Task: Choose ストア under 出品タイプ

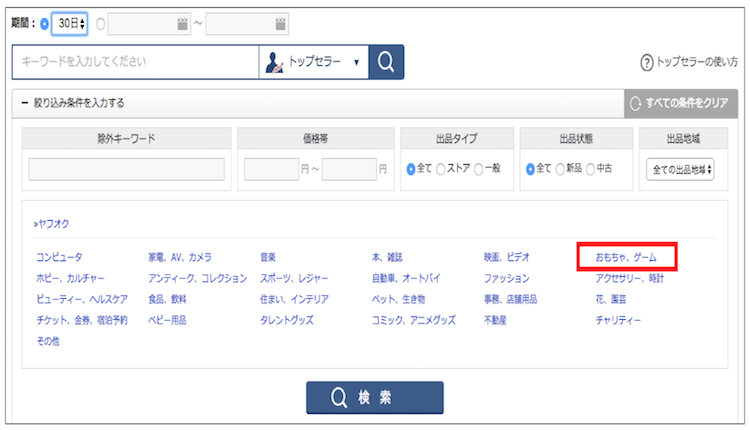Action: pyautogui.click(x=440, y=170)
